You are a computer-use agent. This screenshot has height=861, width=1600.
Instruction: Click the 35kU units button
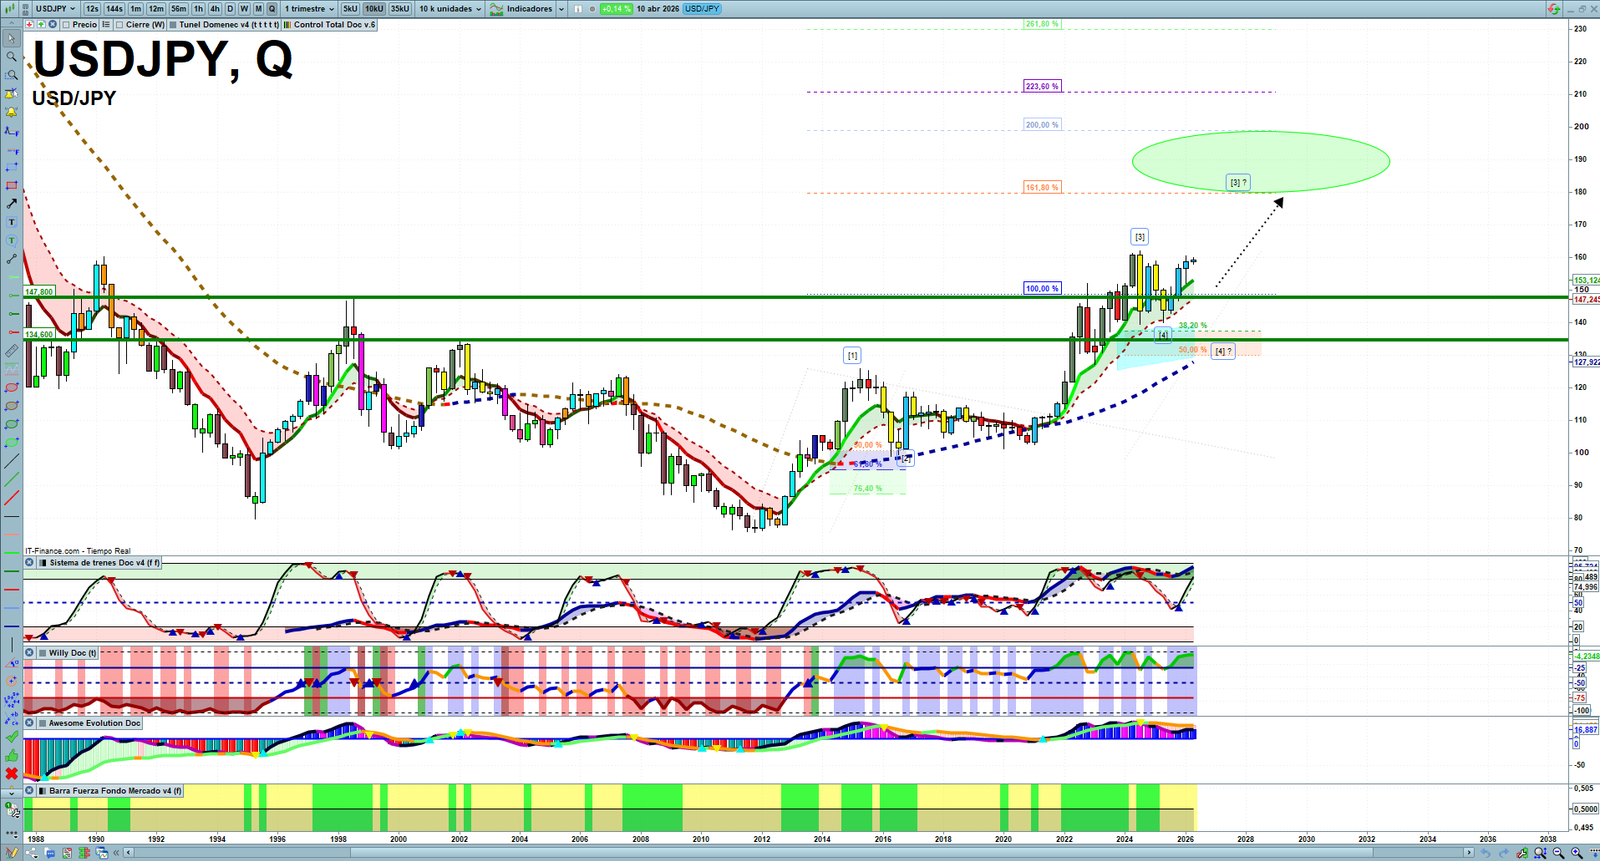point(400,9)
